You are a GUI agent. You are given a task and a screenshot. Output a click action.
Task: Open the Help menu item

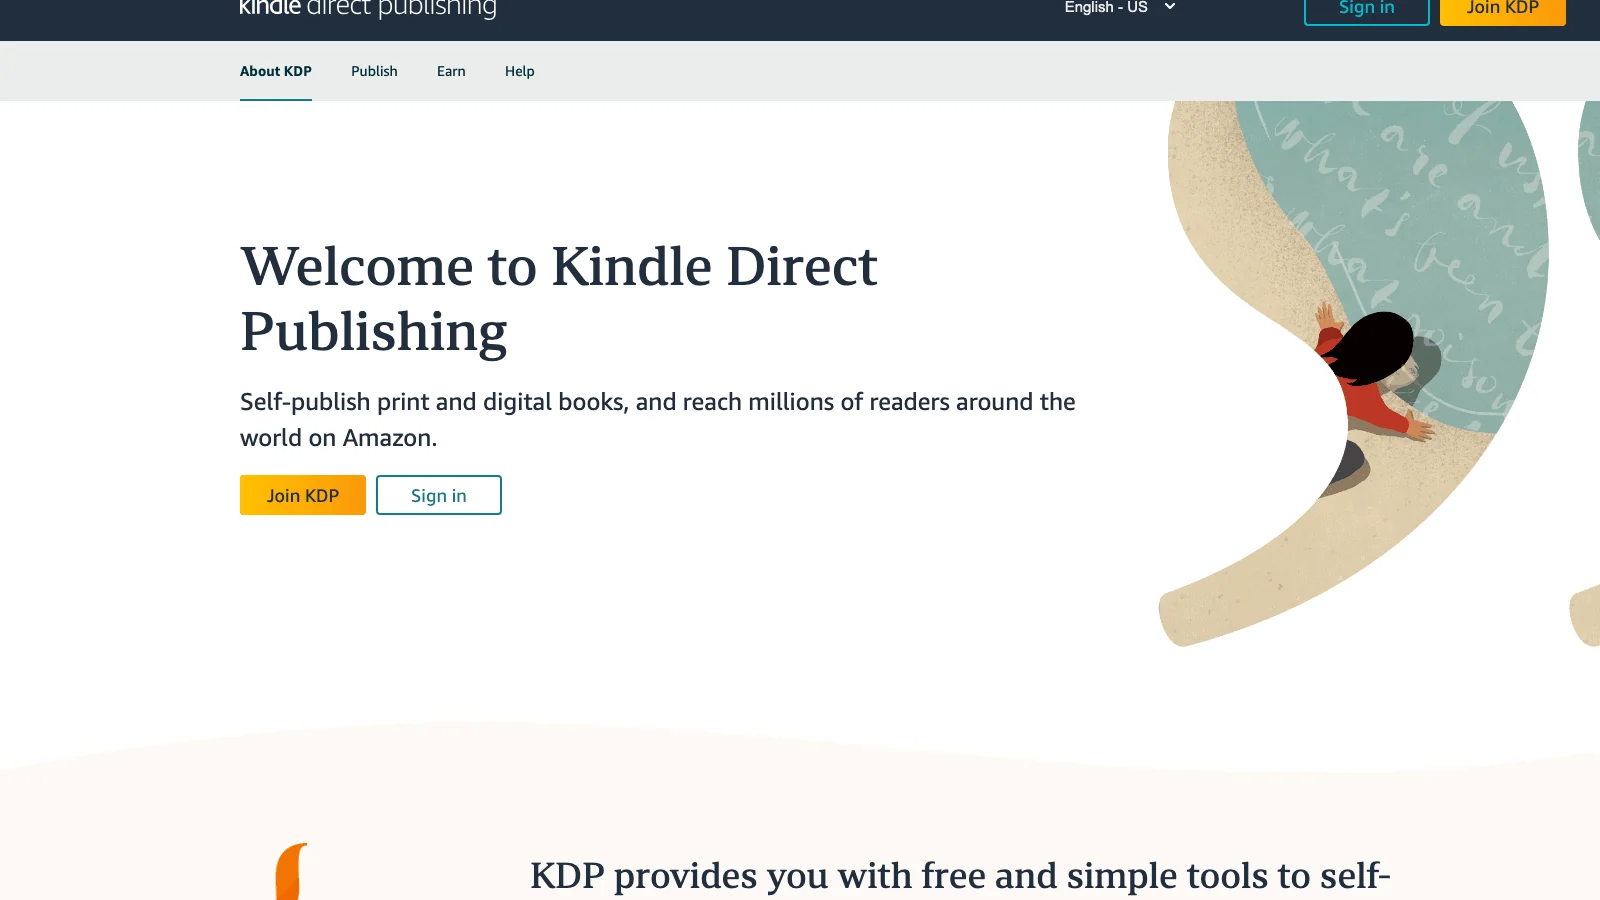point(519,71)
